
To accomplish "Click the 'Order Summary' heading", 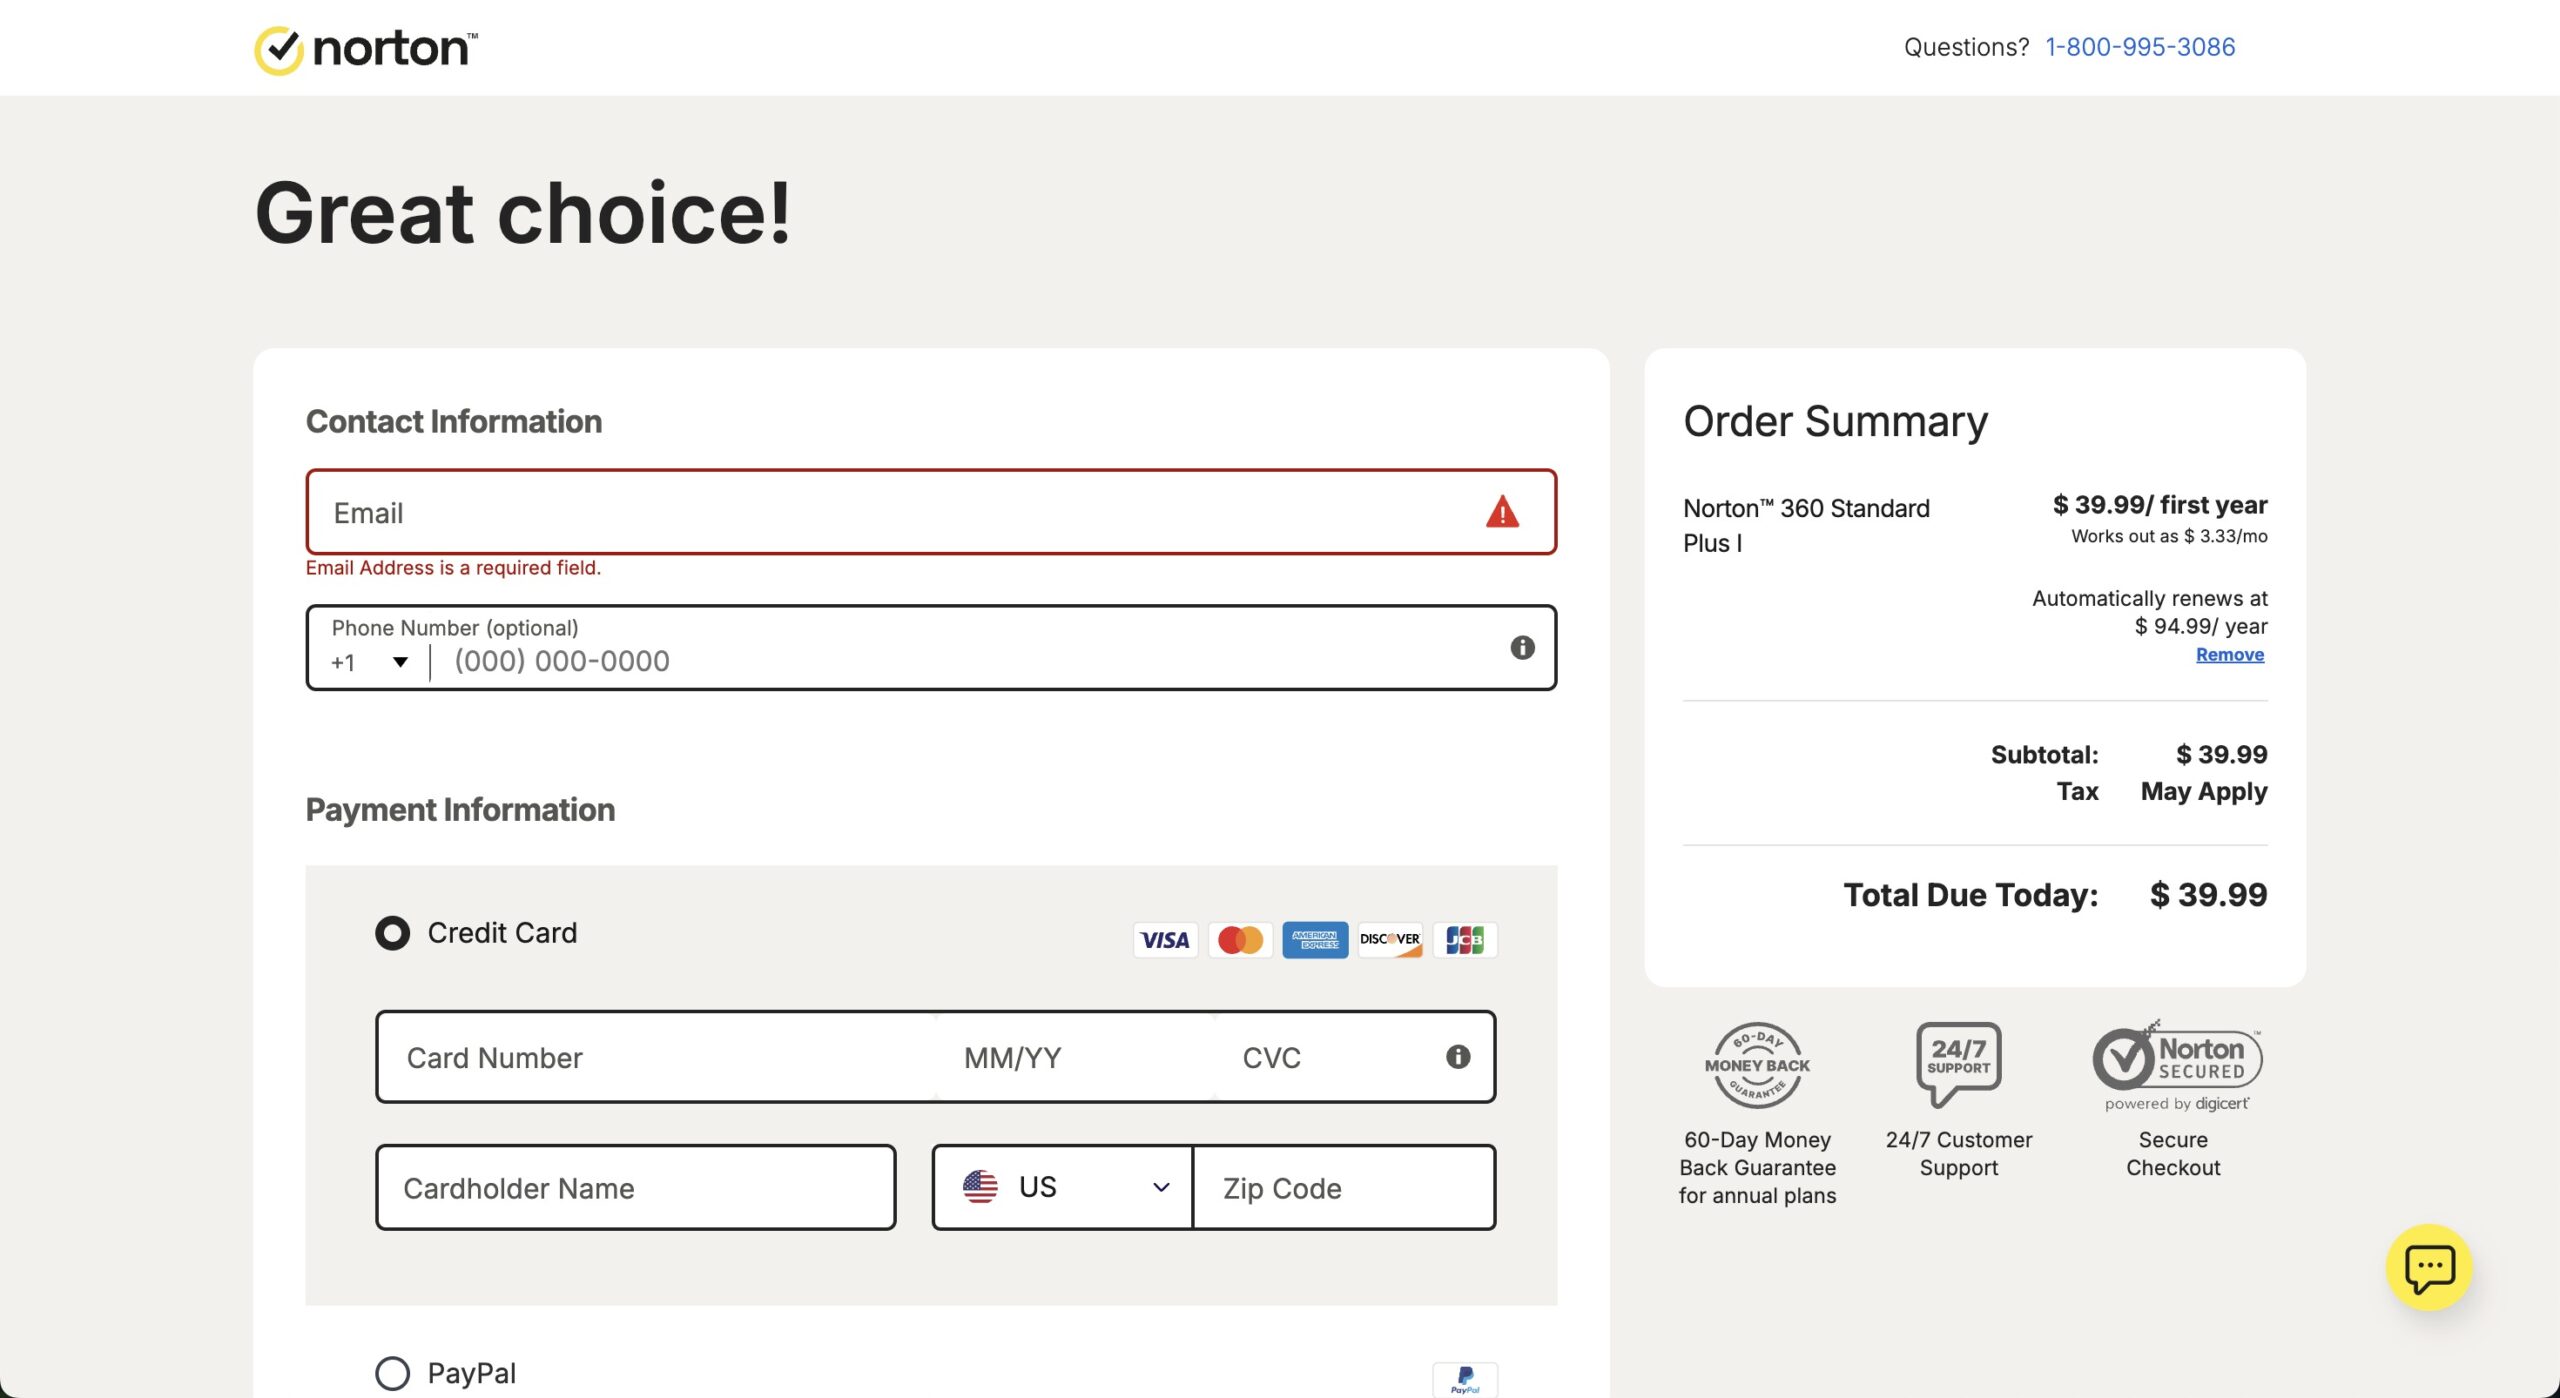I will click(x=1836, y=421).
